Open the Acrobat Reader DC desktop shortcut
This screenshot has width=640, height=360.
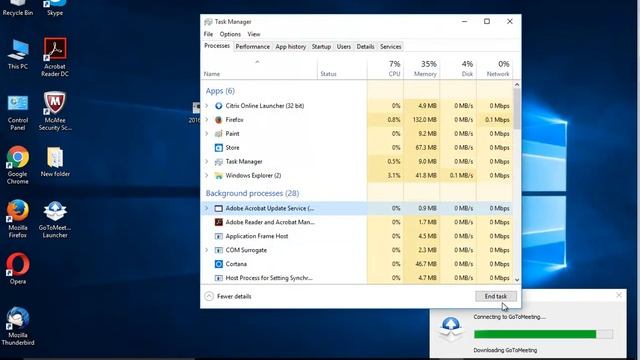click(55, 57)
